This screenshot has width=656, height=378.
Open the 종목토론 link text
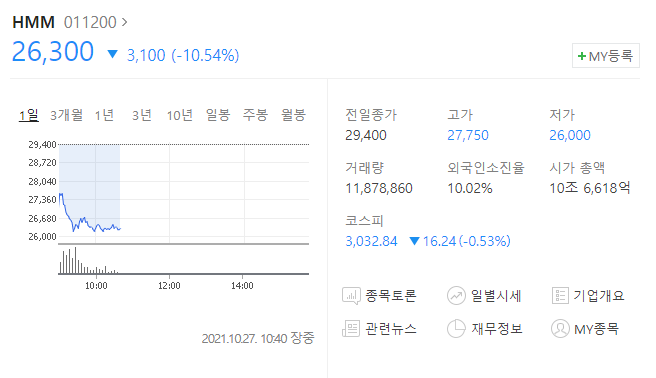[391, 296]
